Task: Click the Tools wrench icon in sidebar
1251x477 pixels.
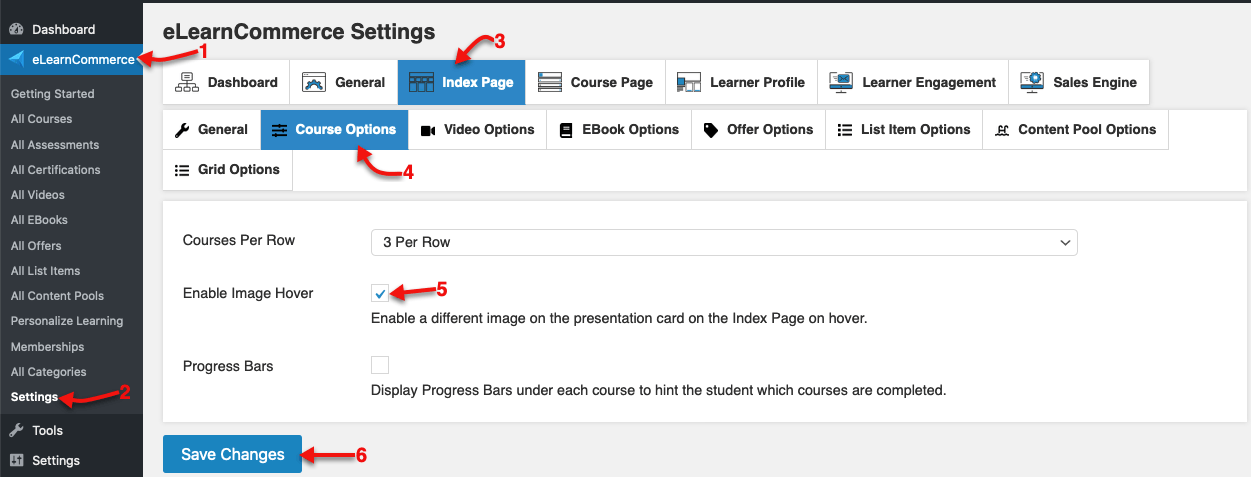Action: click(x=16, y=430)
